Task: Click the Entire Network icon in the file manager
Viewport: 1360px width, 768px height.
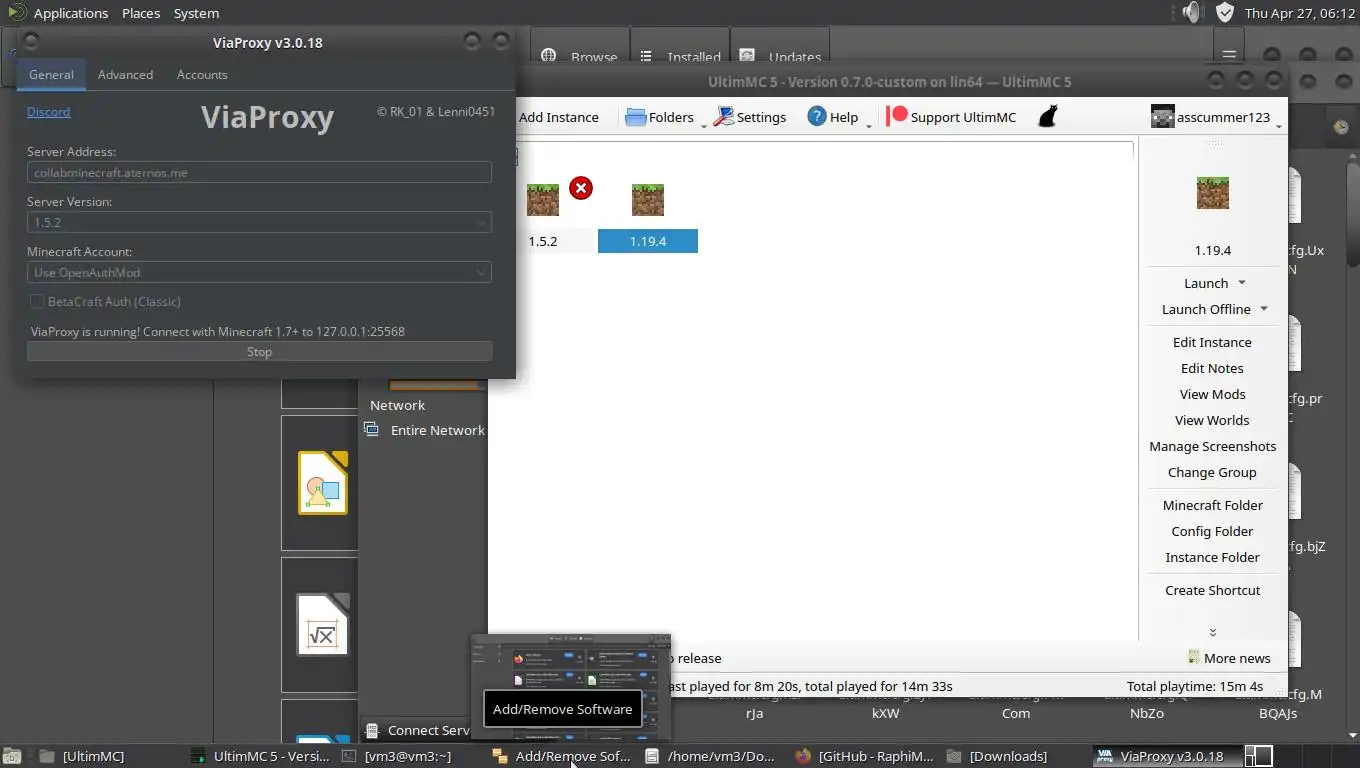Action: click(372, 430)
